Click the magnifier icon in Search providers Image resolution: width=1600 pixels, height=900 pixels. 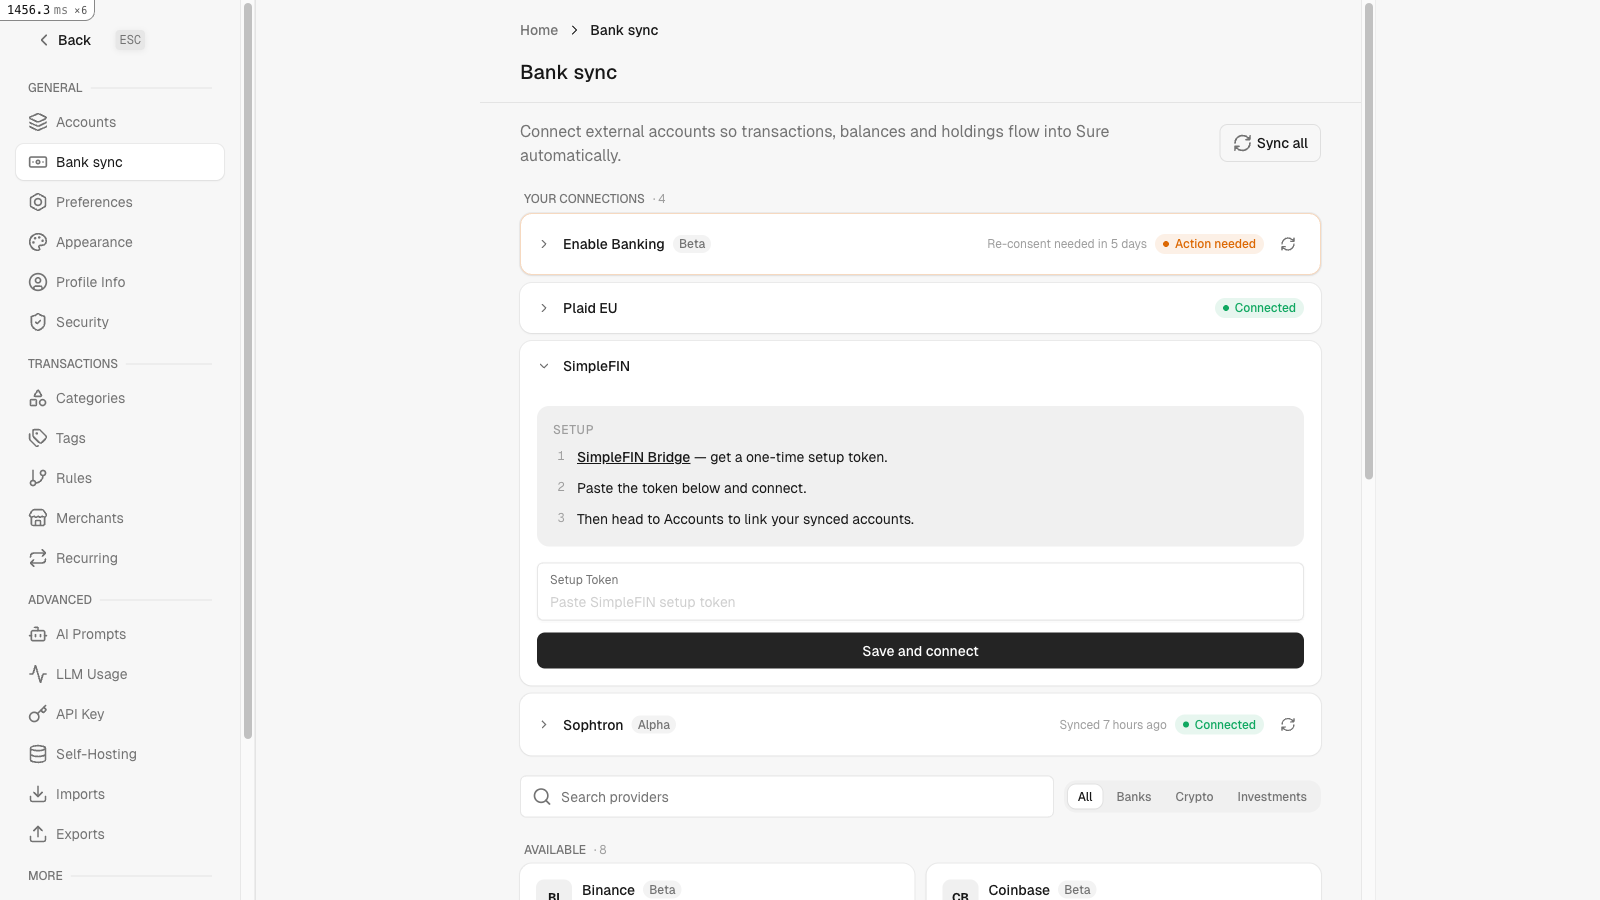[x=542, y=797]
